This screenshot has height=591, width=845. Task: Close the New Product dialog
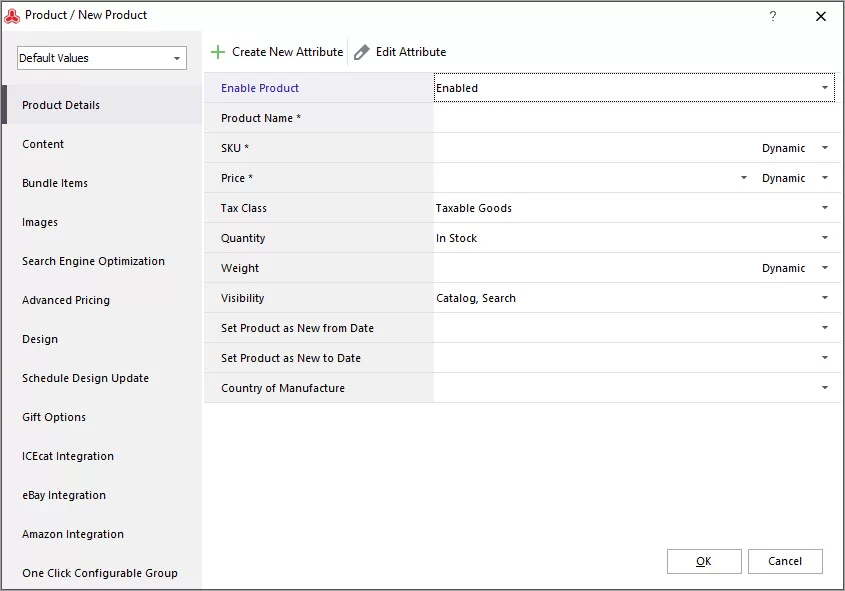tap(821, 16)
